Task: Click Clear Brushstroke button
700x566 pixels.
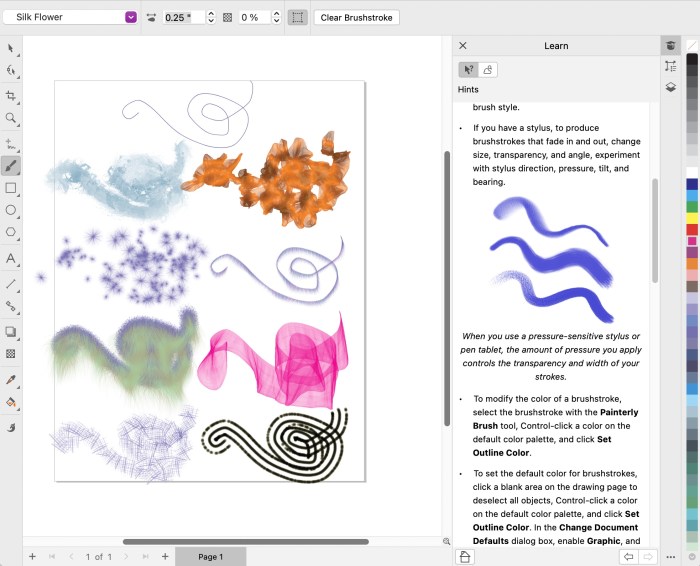Action: [x=356, y=17]
